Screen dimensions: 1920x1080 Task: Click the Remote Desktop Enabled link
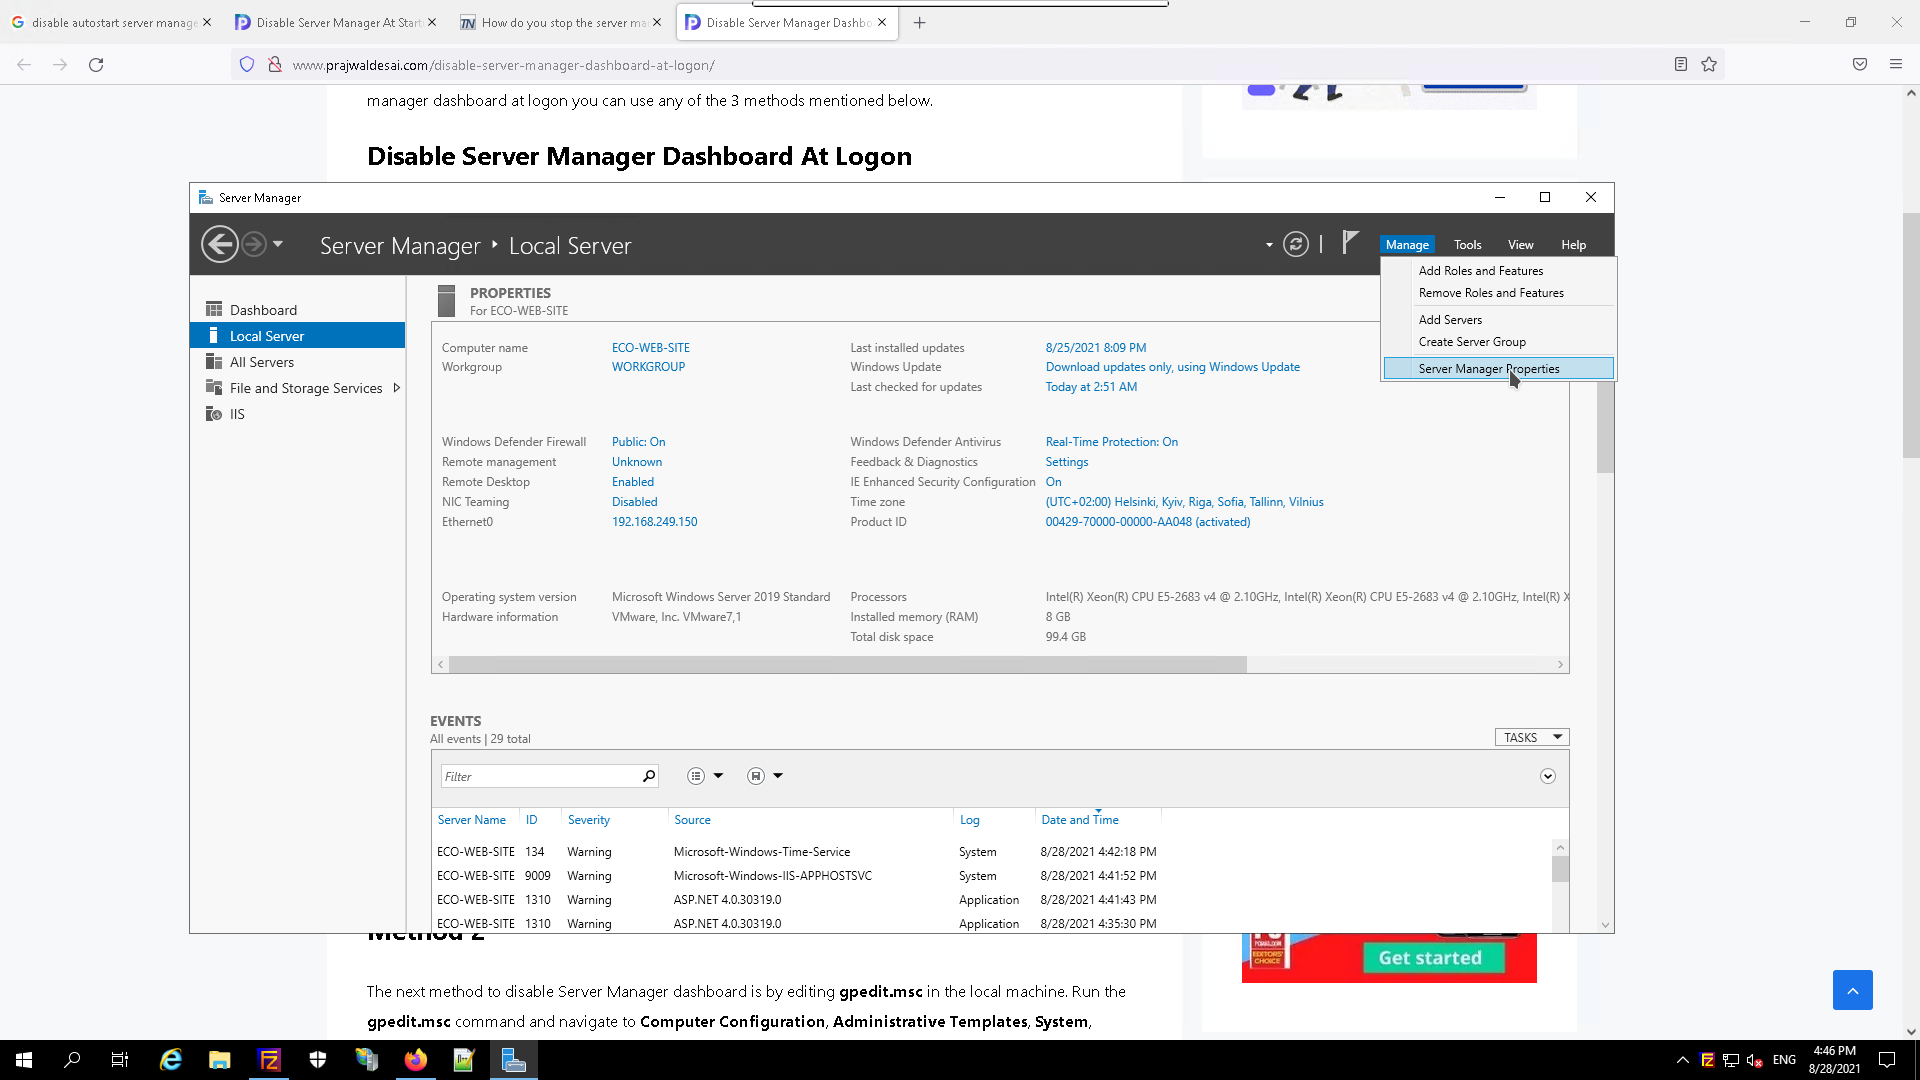[632, 482]
